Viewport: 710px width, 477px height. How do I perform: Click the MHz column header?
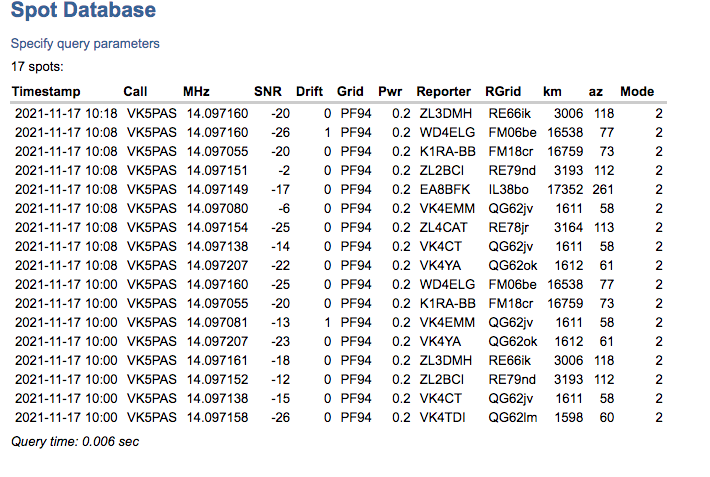point(196,91)
